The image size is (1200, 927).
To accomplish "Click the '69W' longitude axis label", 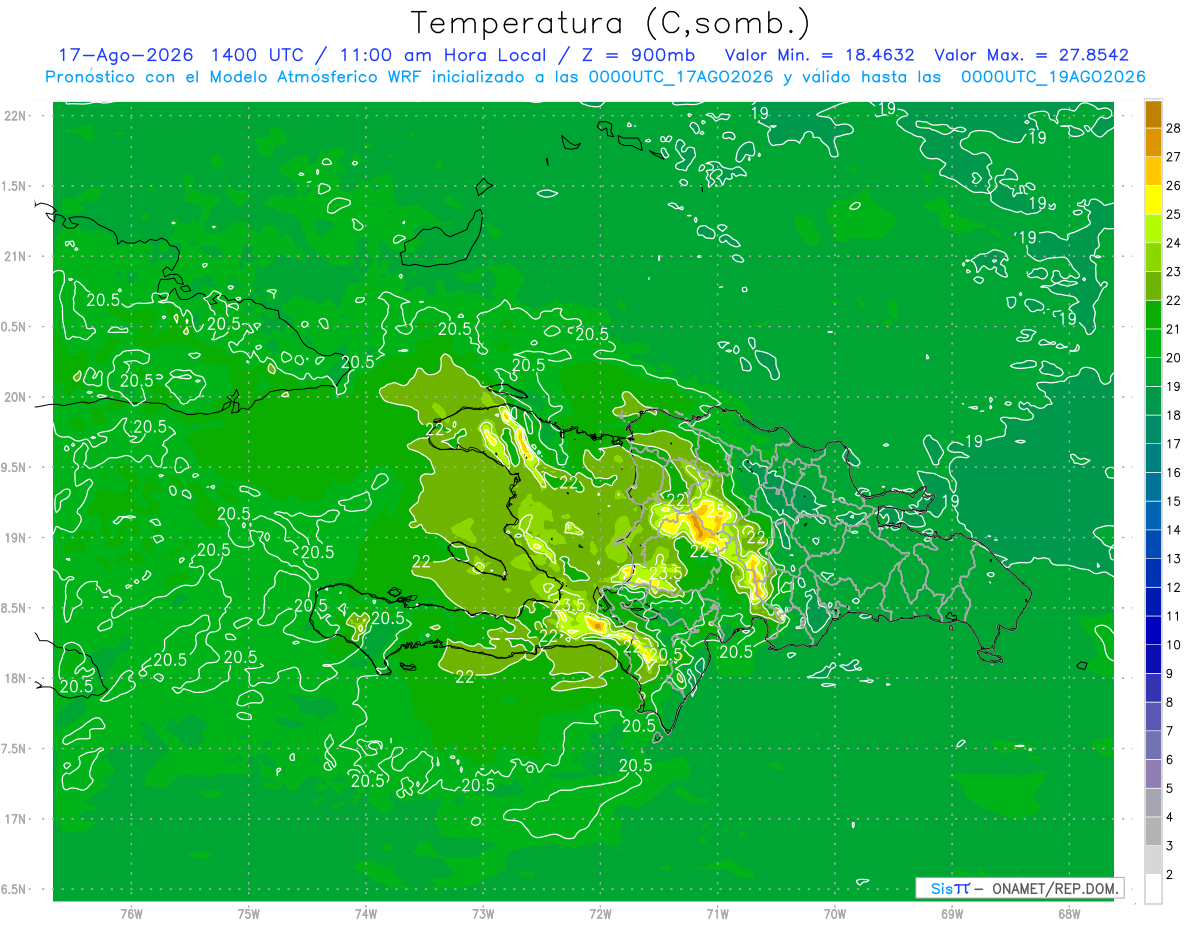I will (x=952, y=914).
